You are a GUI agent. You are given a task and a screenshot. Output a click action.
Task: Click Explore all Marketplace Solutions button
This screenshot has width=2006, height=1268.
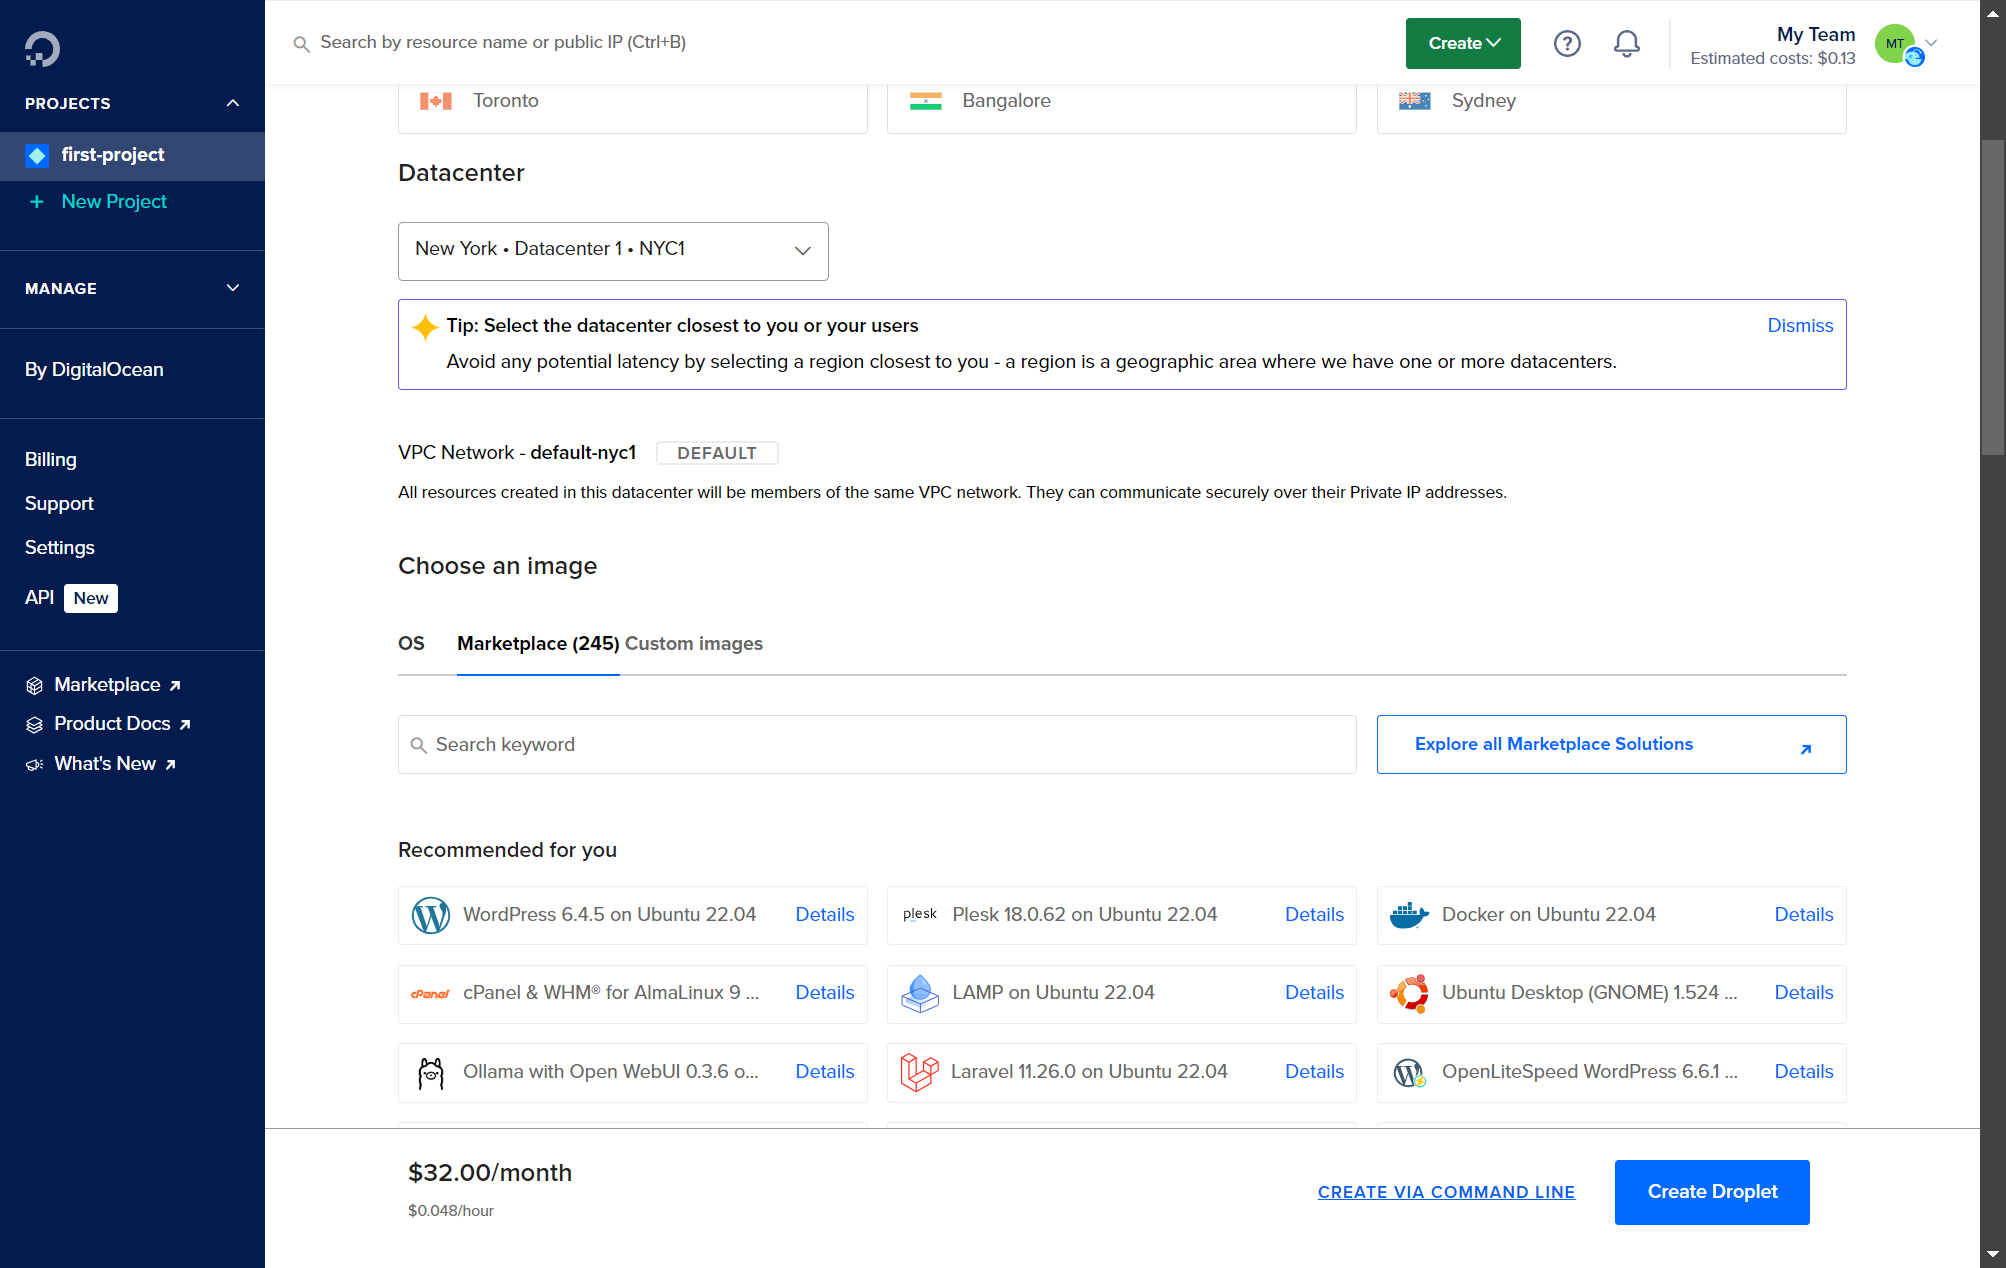[1611, 745]
